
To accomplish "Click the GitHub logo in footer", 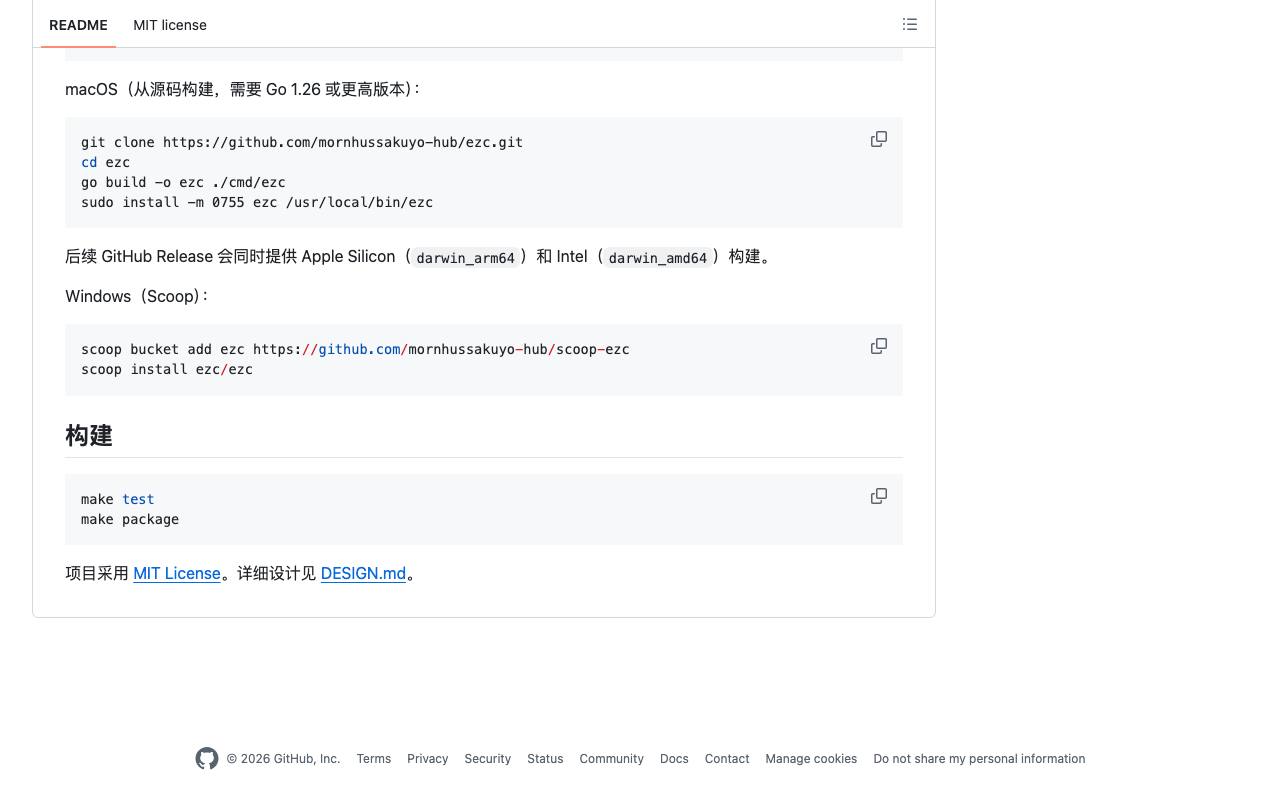I will [207, 759].
